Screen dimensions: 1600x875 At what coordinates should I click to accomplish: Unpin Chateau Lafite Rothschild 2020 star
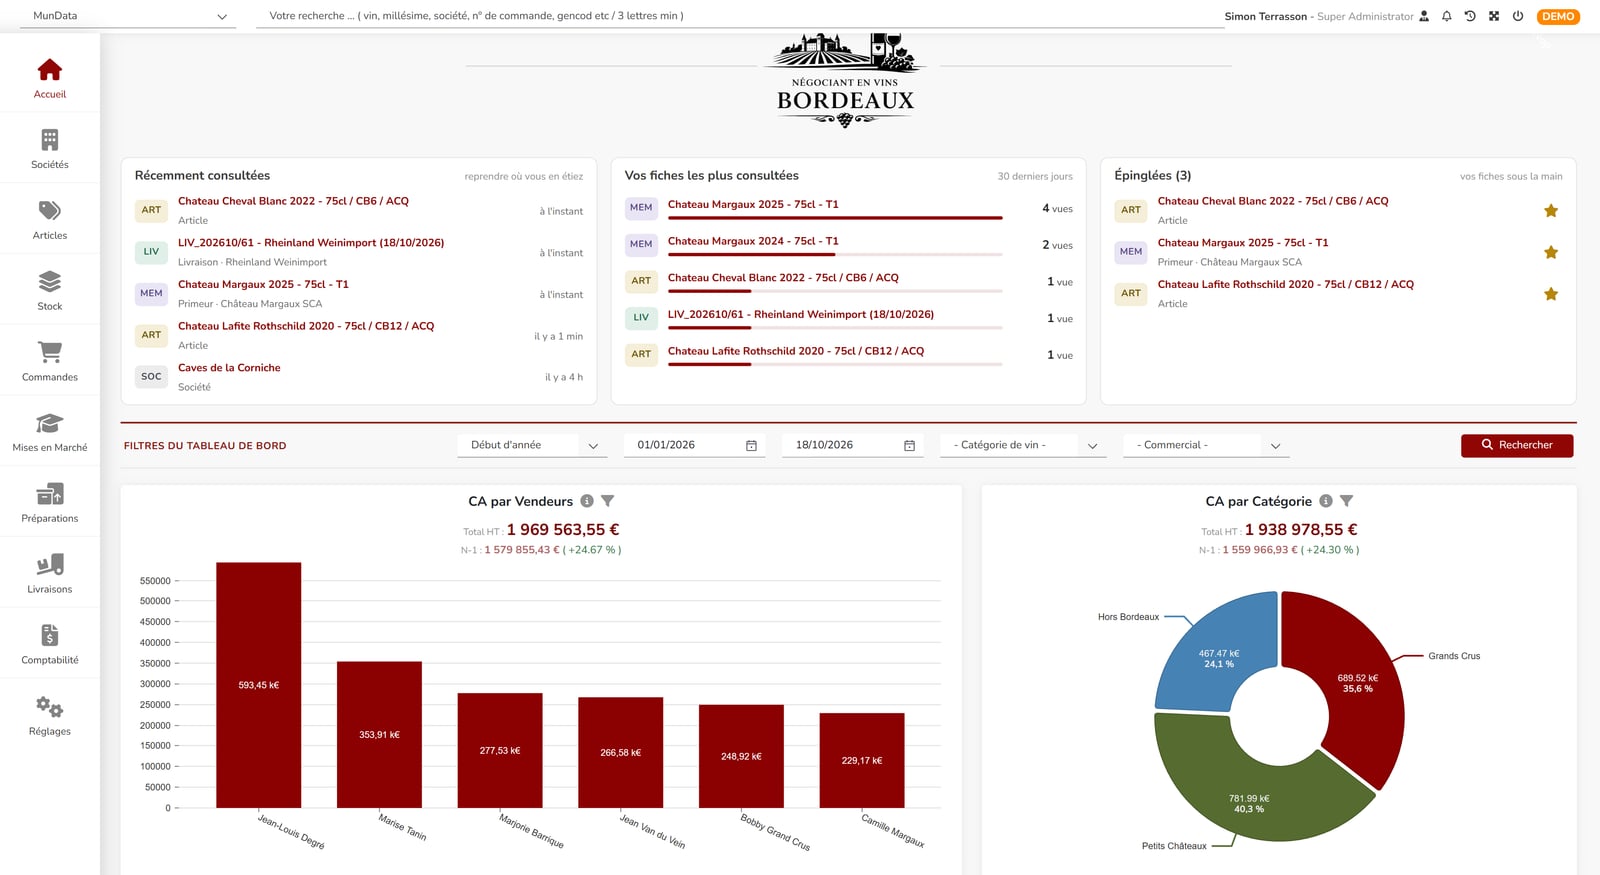(1551, 294)
